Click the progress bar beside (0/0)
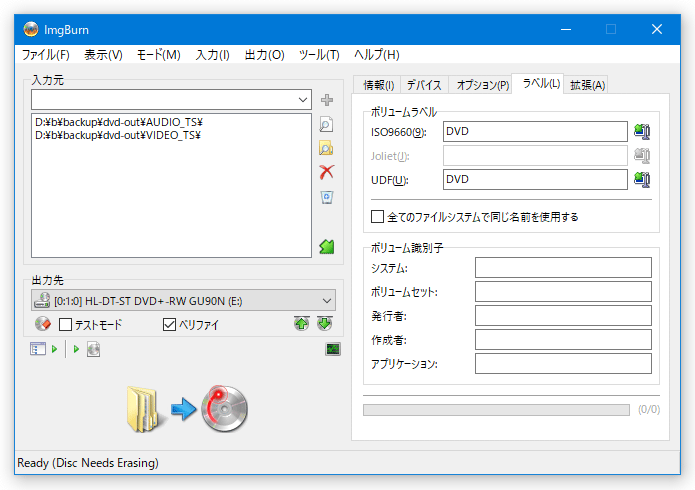 click(x=496, y=410)
